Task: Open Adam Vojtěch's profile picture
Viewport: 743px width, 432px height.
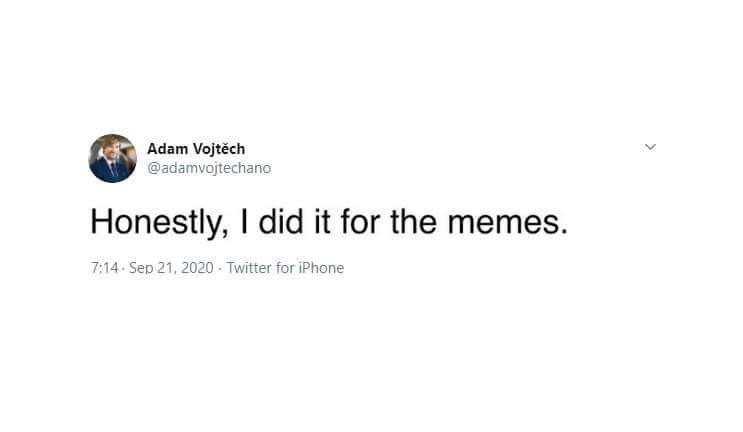Action: pyautogui.click(x=113, y=158)
